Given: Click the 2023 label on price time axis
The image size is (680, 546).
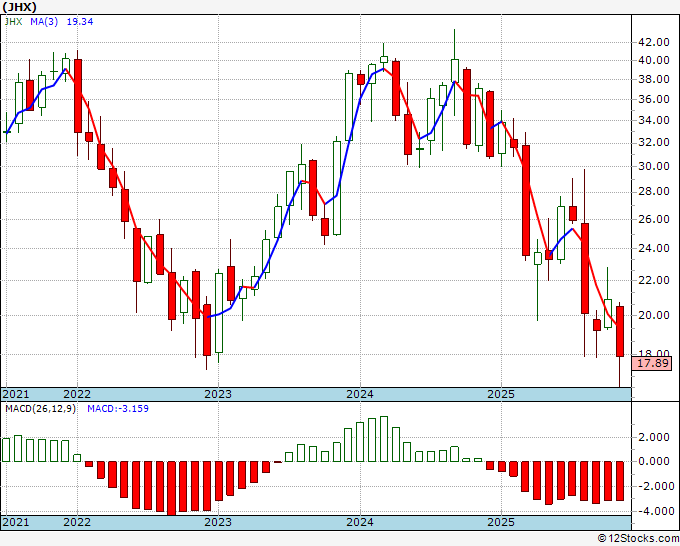Looking at the screenshot, I should 218,394.
